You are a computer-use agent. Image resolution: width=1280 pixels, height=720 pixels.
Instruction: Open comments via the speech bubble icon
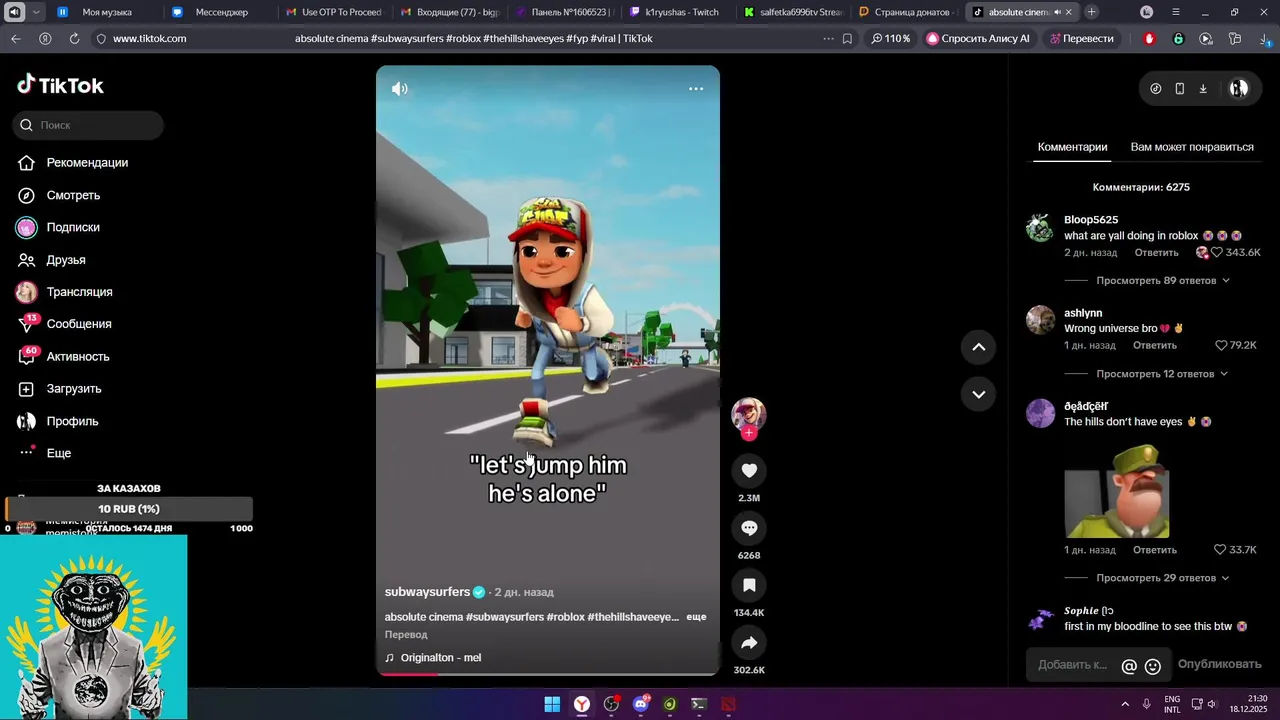tap(749, 528)
